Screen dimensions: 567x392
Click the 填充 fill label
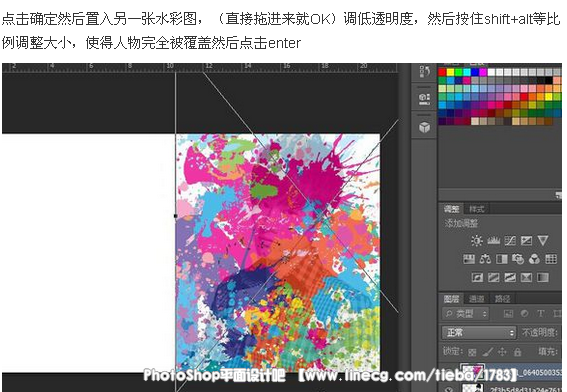point(548,351)
